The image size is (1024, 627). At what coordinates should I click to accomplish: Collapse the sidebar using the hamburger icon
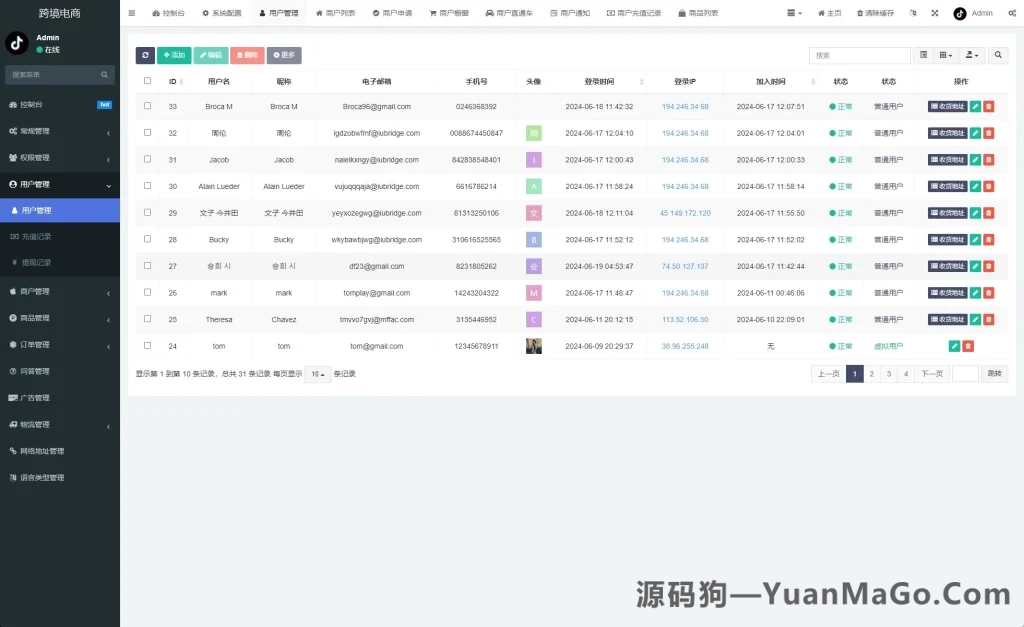click(x=133, y=13)
